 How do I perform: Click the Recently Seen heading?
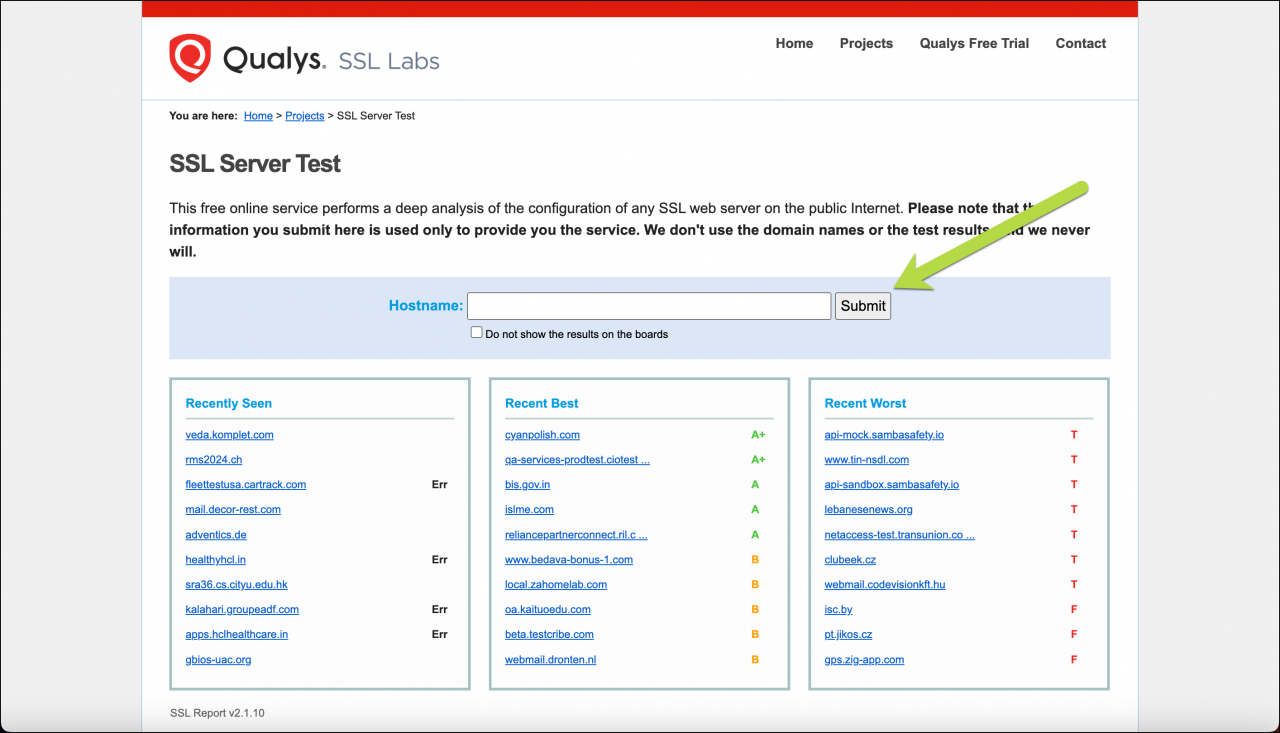point(228,404)
